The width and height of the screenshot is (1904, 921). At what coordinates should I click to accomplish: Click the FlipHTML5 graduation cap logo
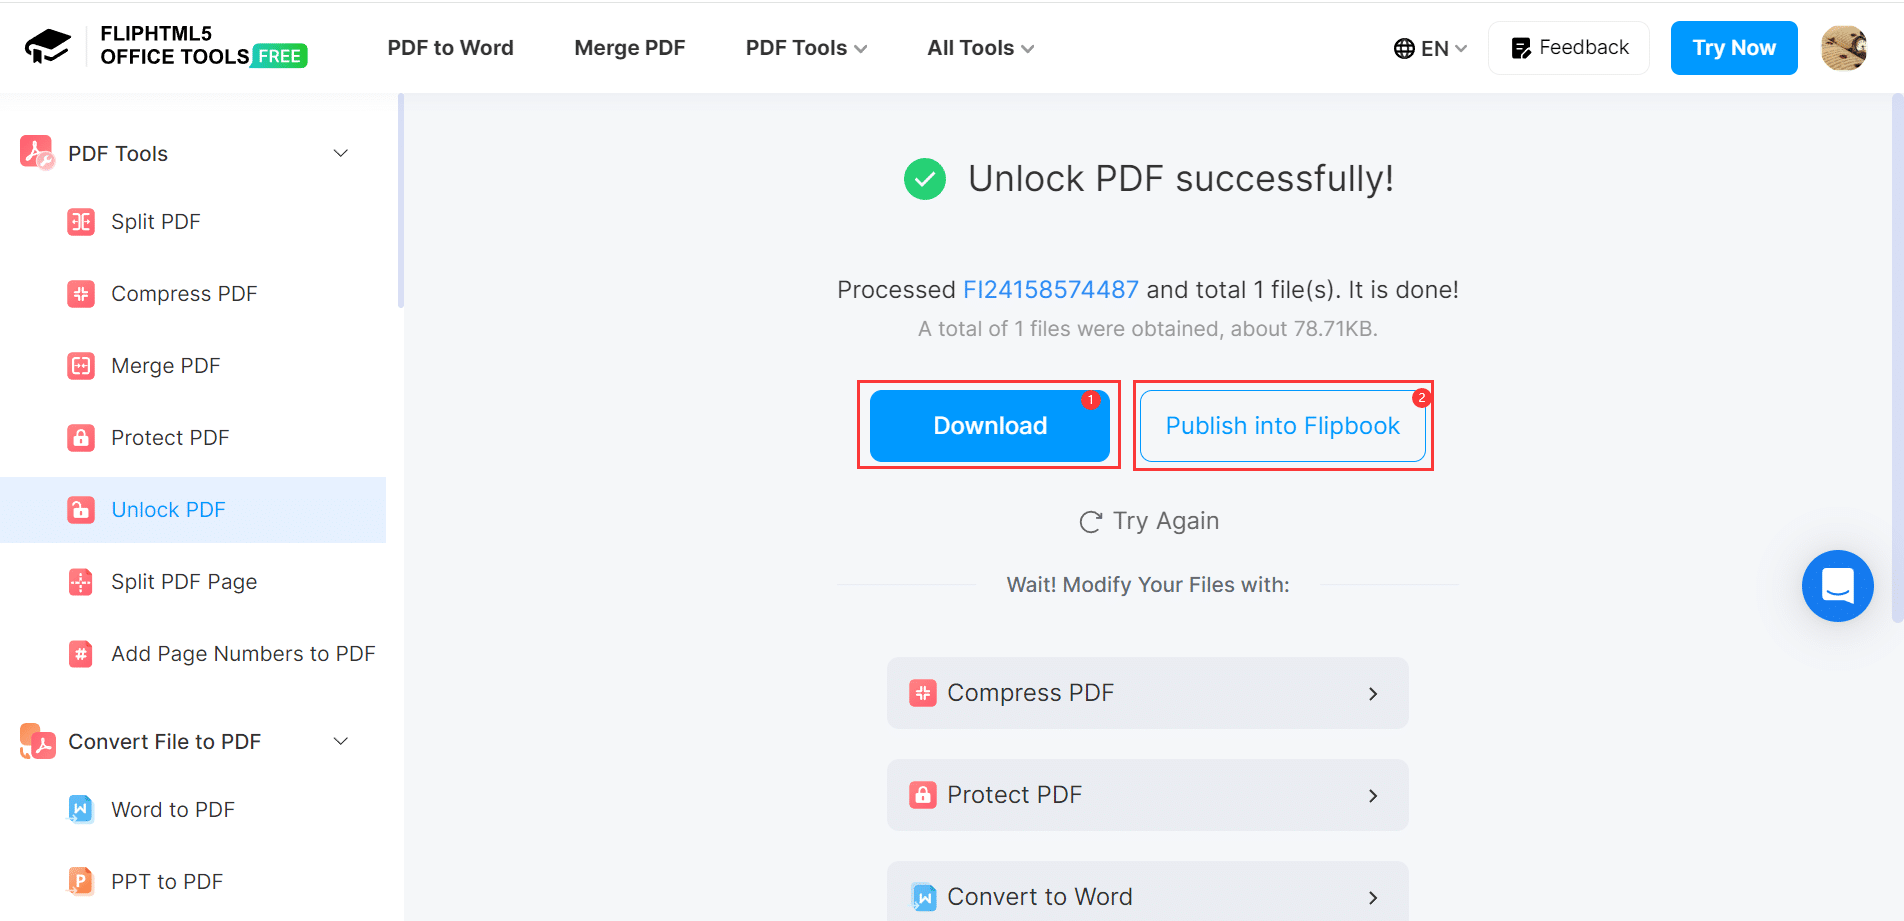click(48, 46)
